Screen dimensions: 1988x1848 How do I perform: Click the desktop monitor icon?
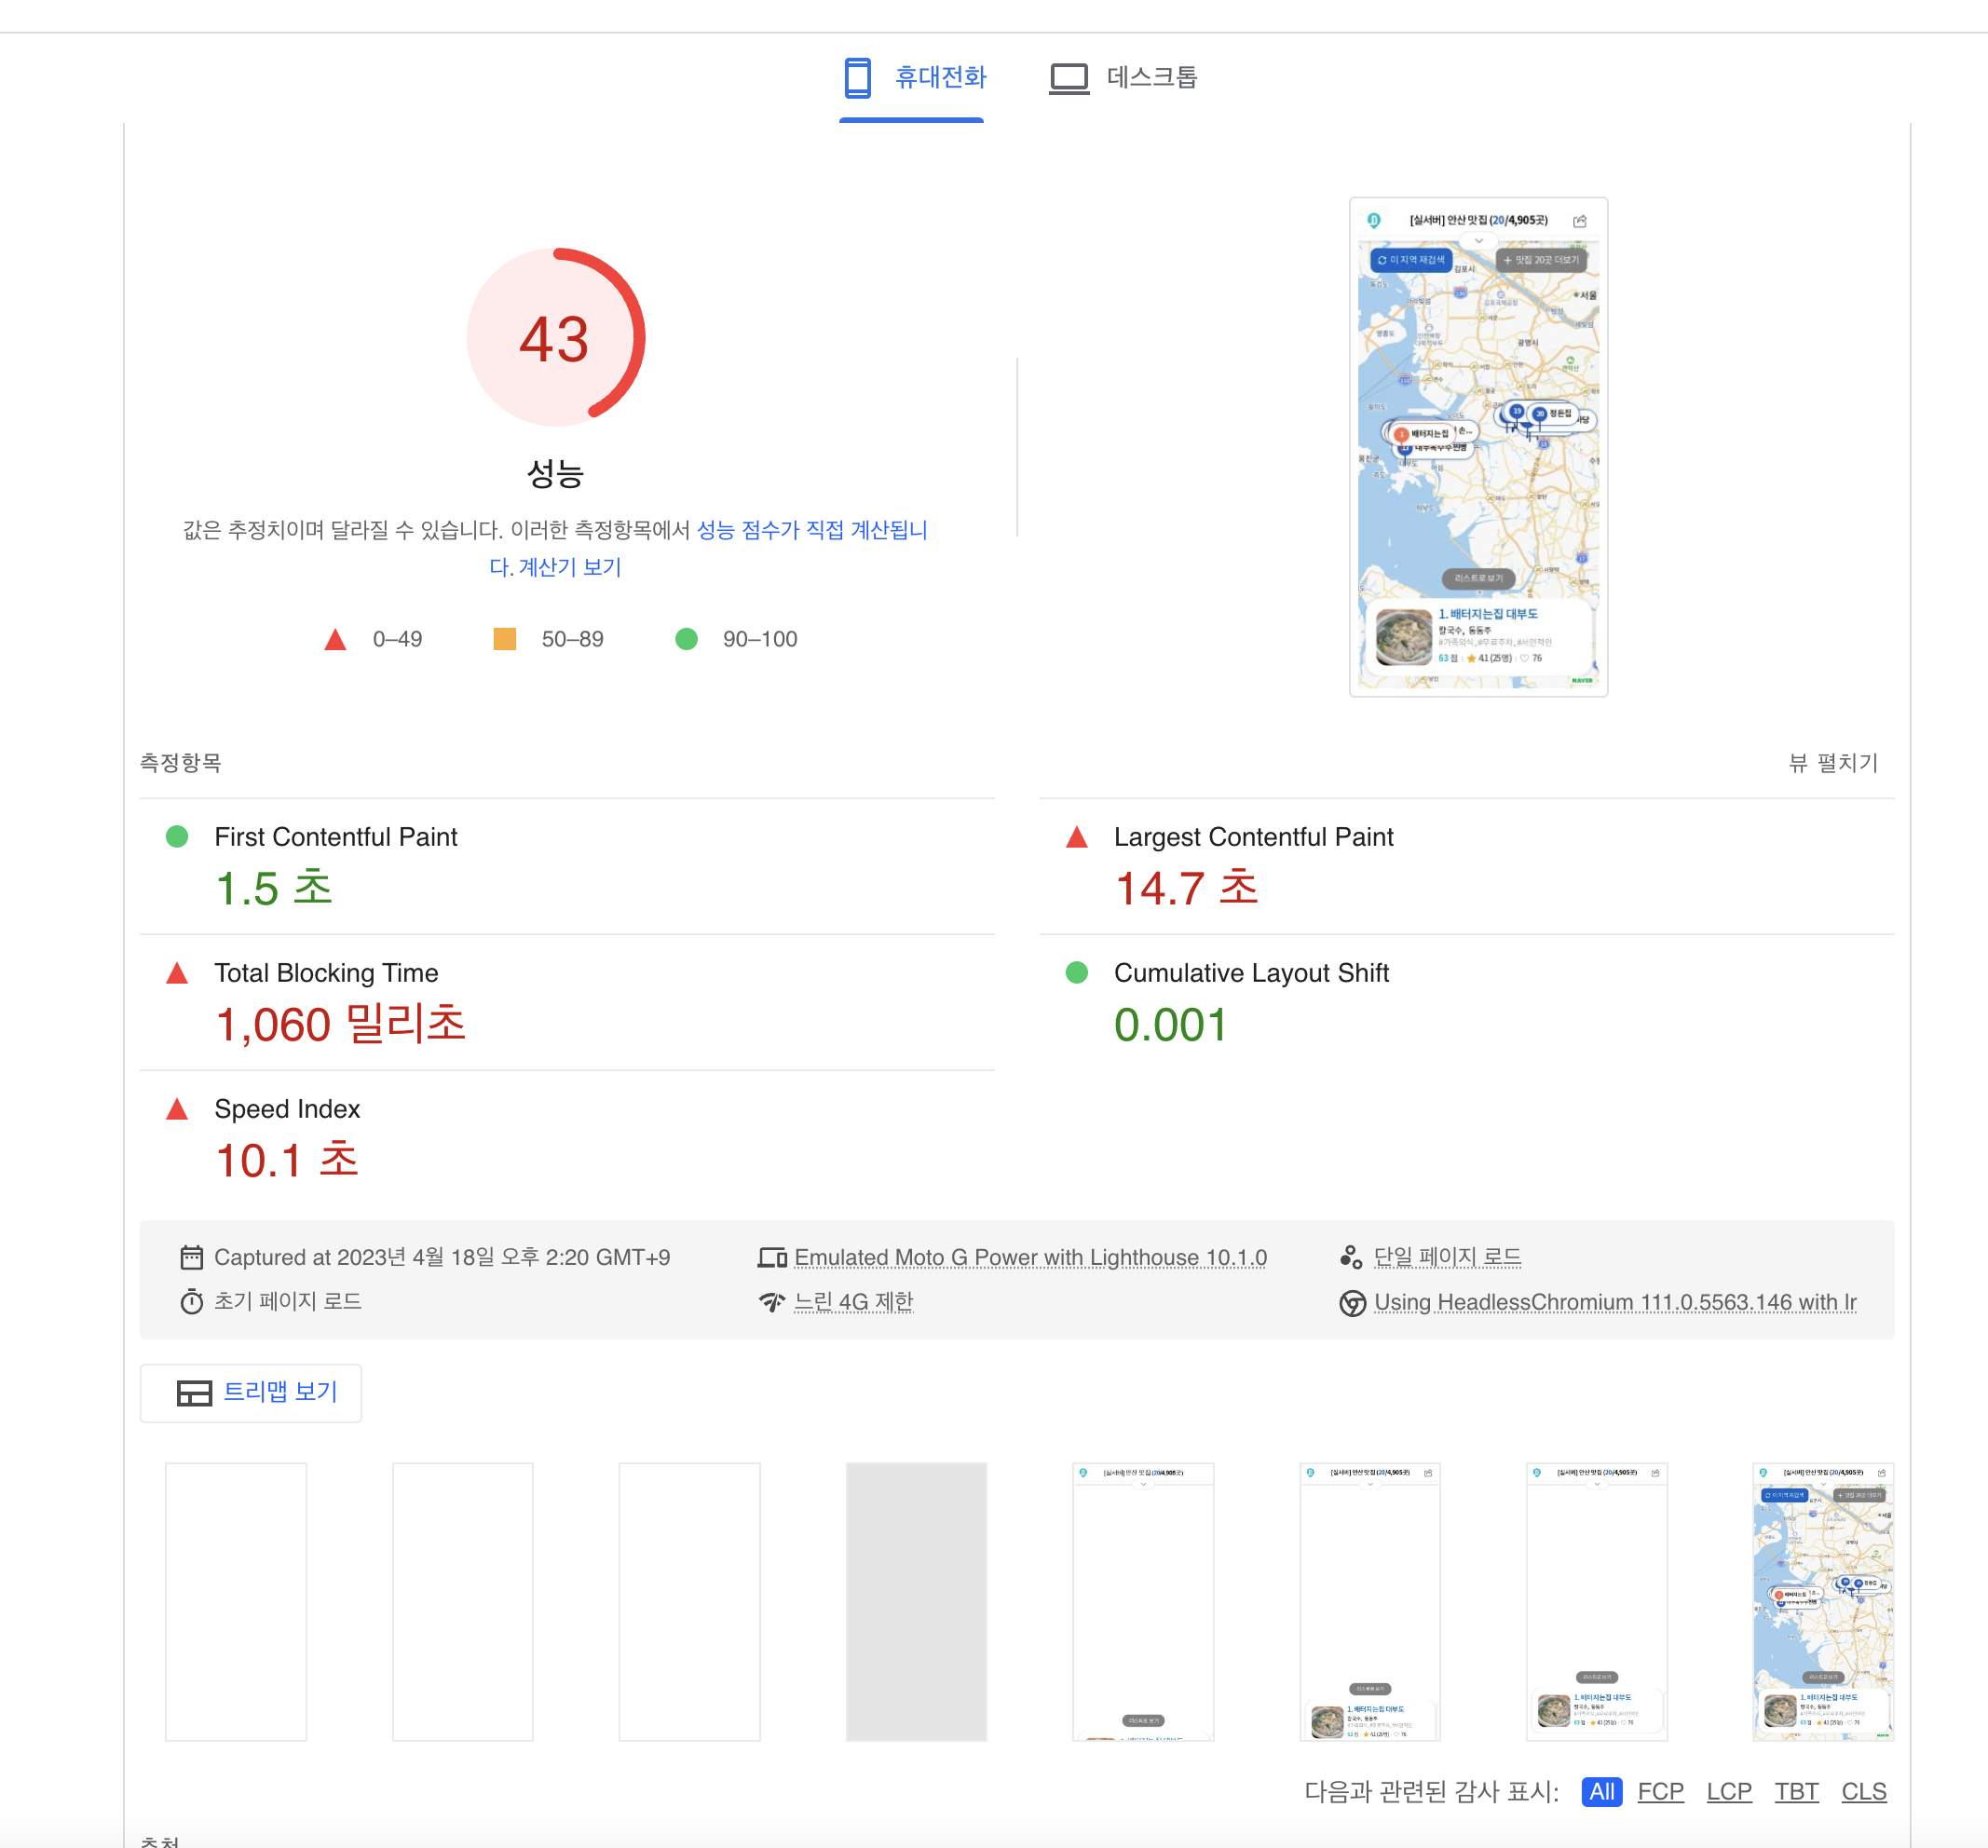pyautogui.click(x=1068, y=78)
